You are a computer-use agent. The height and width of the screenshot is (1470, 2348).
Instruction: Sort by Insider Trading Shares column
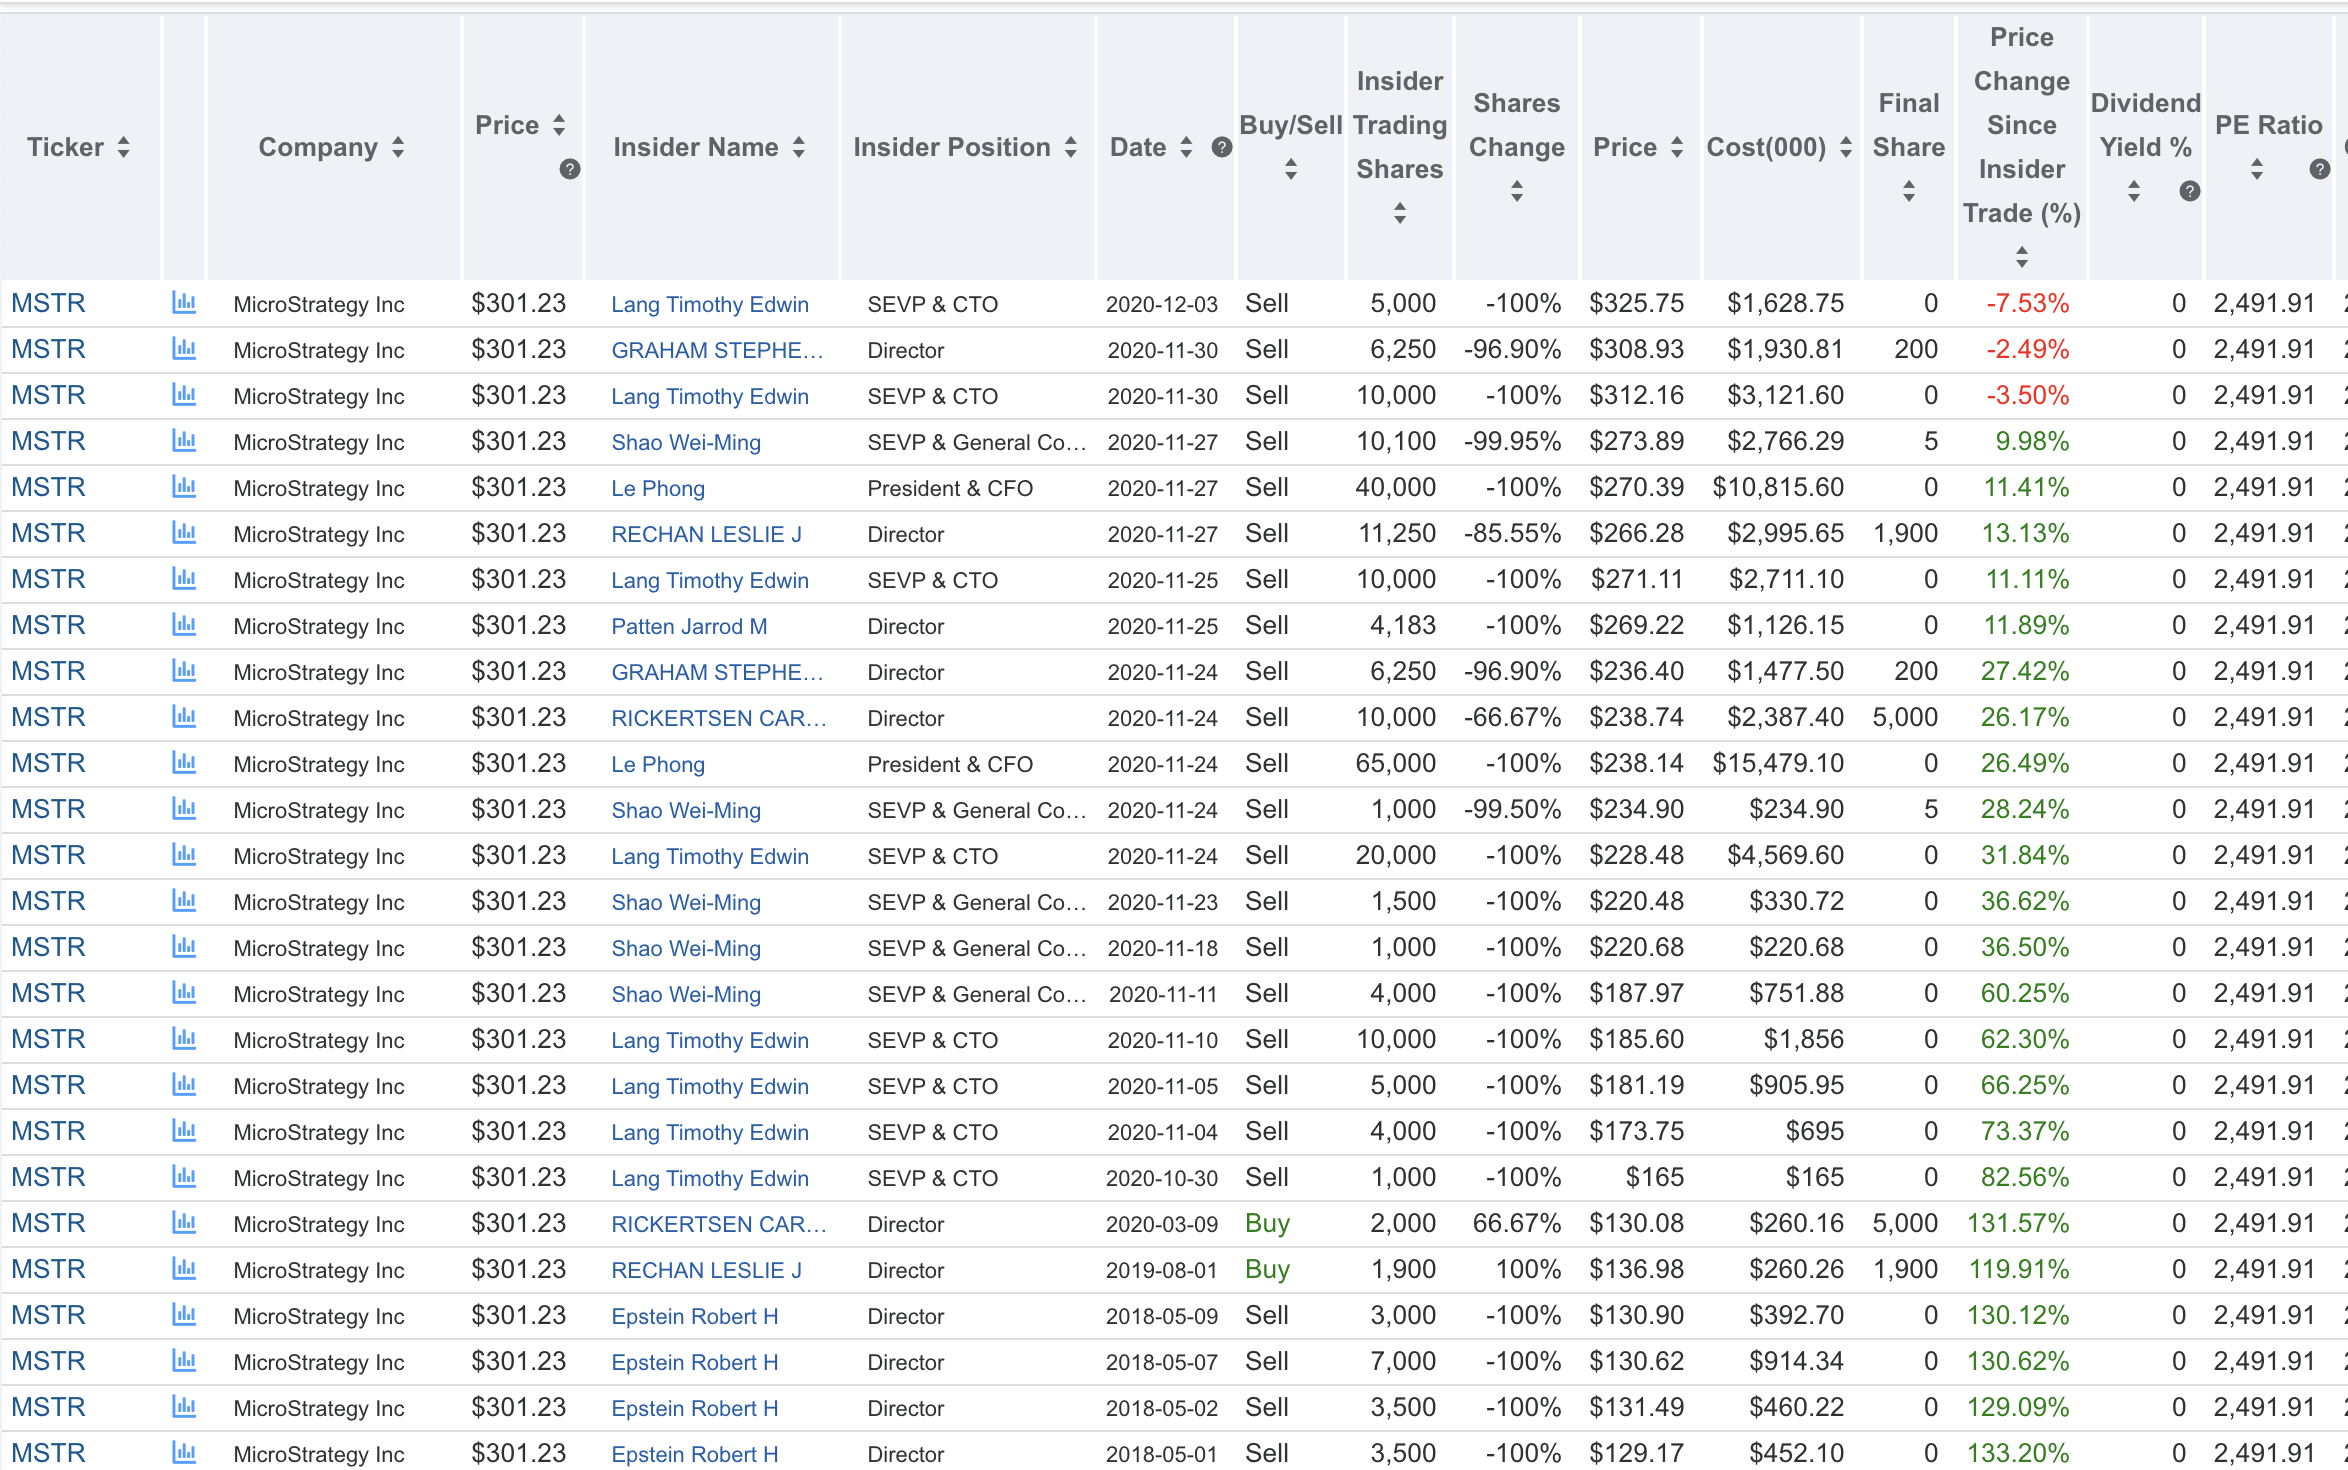click(1400, 213)
